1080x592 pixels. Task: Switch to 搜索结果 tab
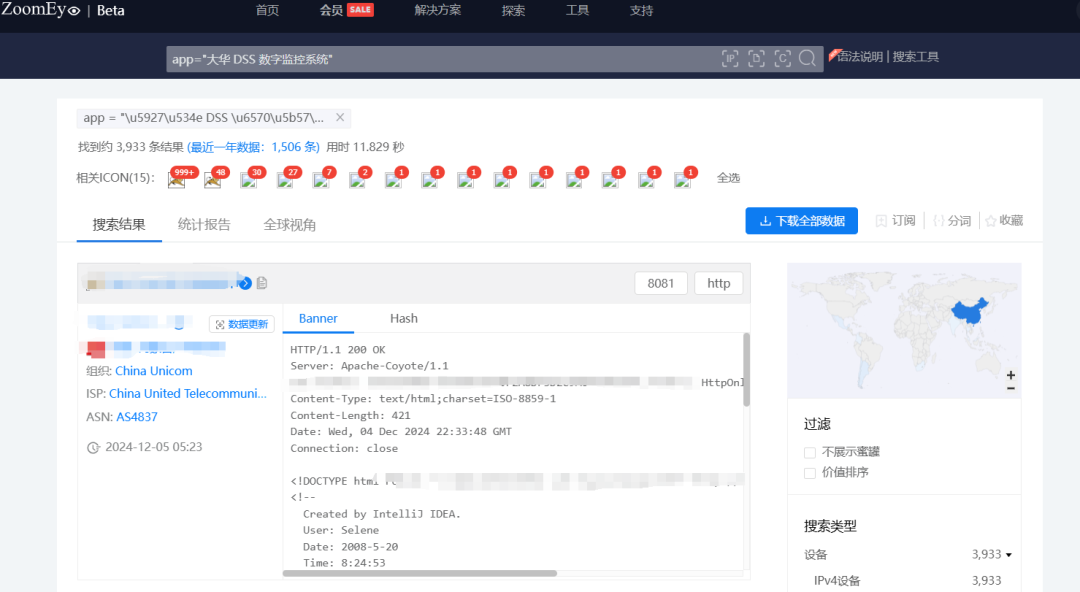tap(119, 225)
